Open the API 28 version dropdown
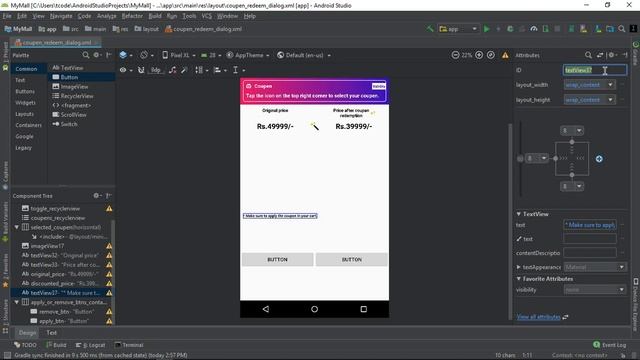This screenshot has height=360, width=640. pos(211,55)
